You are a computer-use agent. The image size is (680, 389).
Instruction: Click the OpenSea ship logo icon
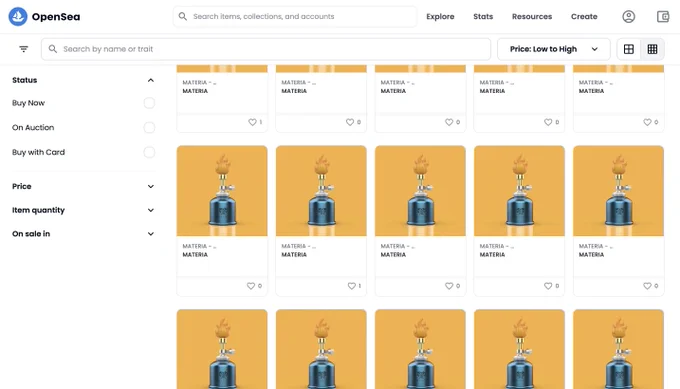pyautogui.click(x=18, y=16)
